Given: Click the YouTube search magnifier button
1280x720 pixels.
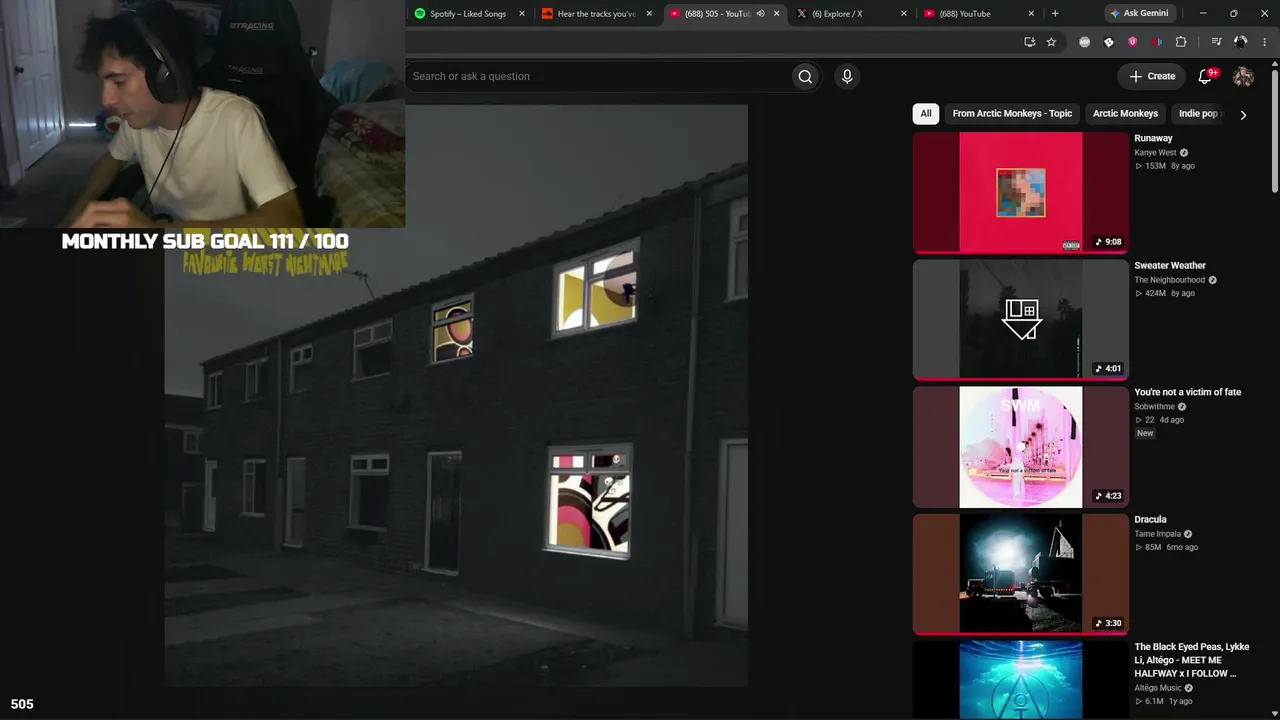Looking at the screenshot, I should pyautogui.click(x=805, y=76).
